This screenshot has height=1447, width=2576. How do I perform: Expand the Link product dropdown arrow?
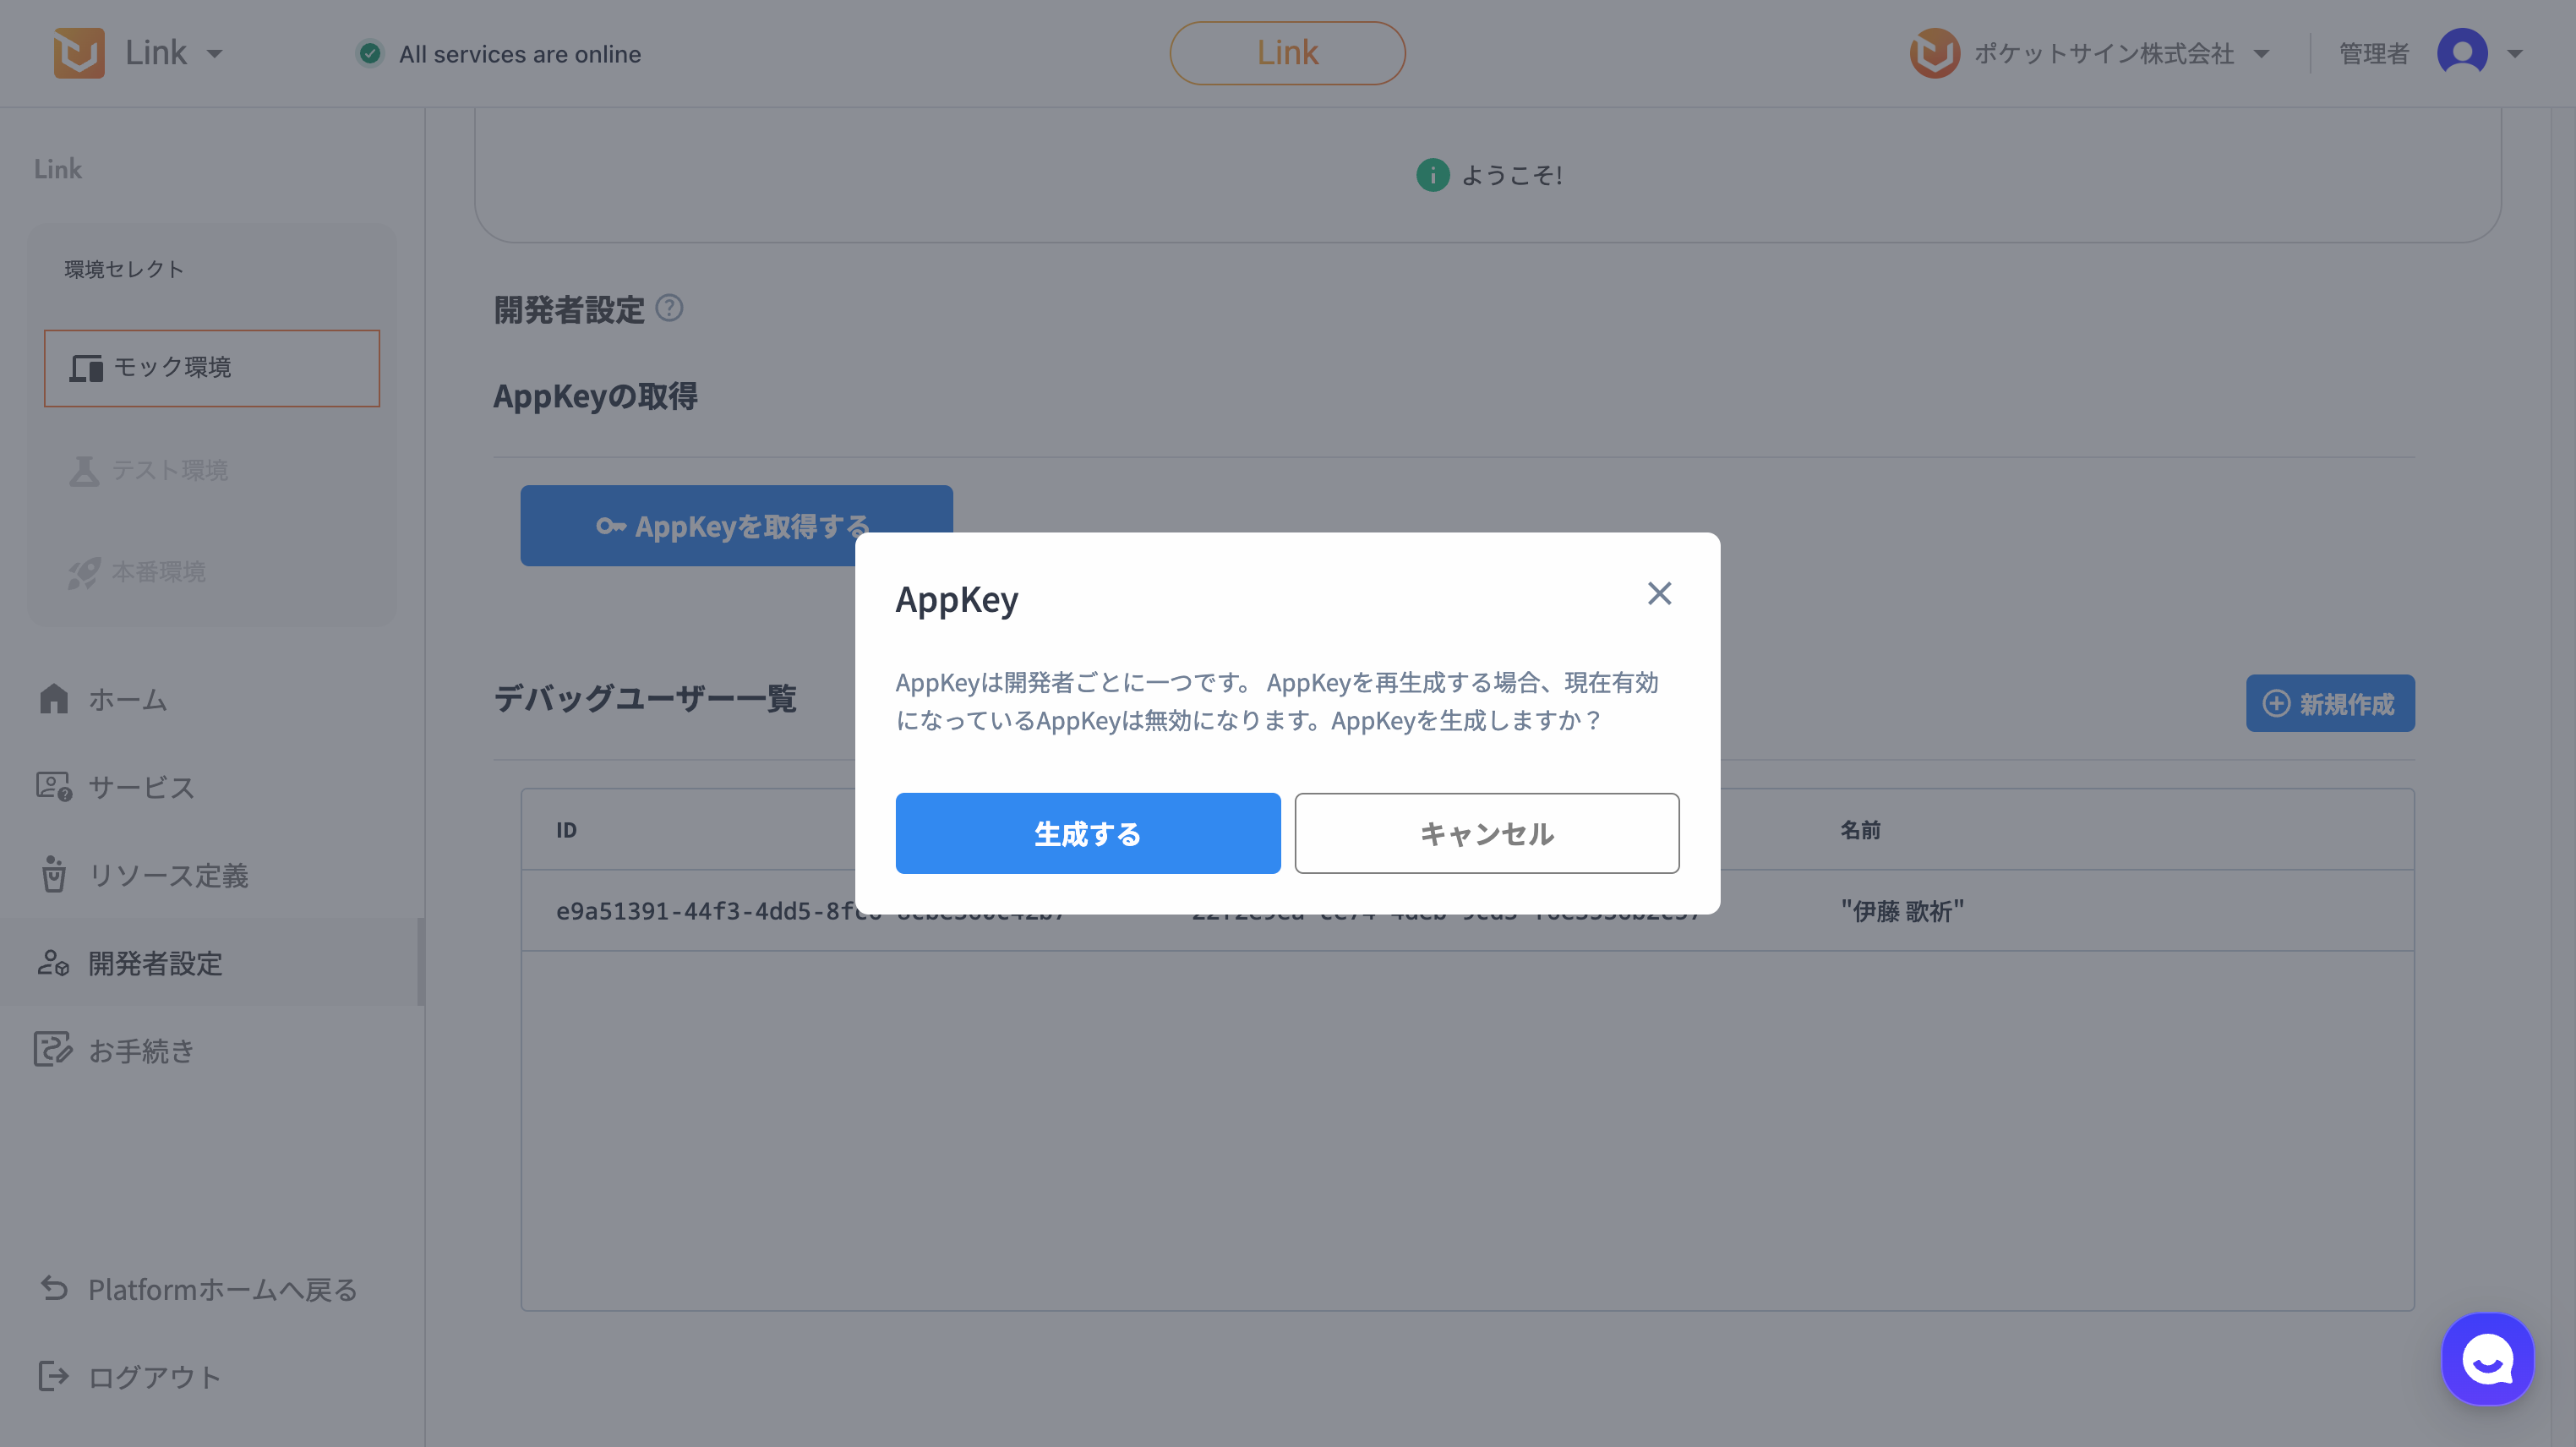coord(215,54)
